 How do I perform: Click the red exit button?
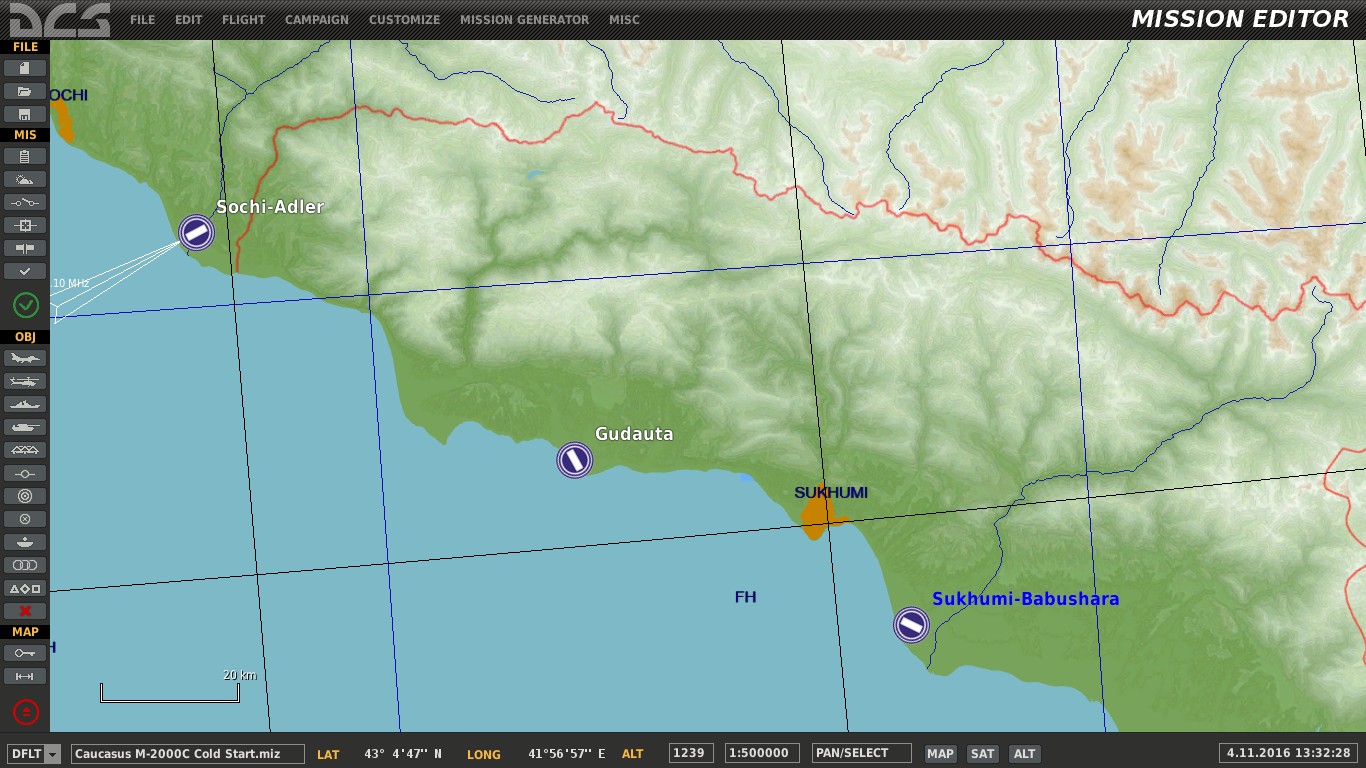[25, 712]
